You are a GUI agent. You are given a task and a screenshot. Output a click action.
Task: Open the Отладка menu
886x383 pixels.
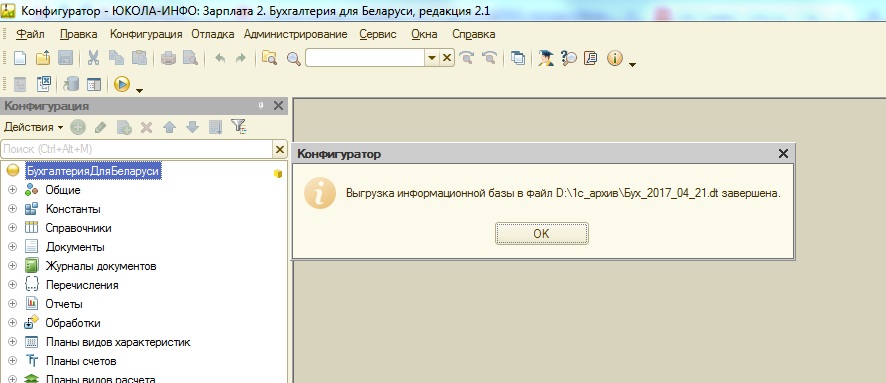click(212, 34)
